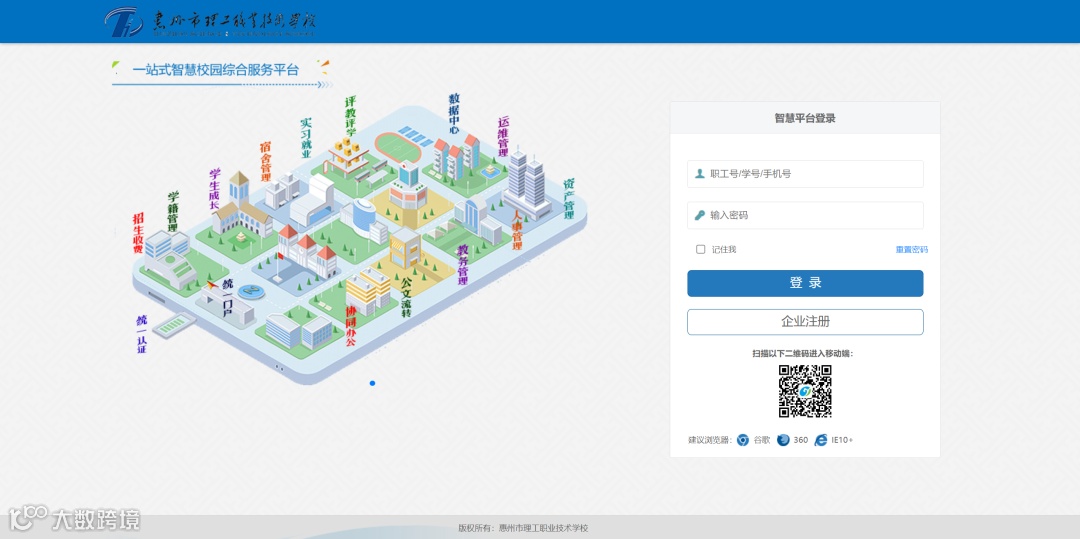Screen dimensions: 1080x539
Task: Focus the 职工号/学号/手机号 input field
Action: (x=805, y=174)
